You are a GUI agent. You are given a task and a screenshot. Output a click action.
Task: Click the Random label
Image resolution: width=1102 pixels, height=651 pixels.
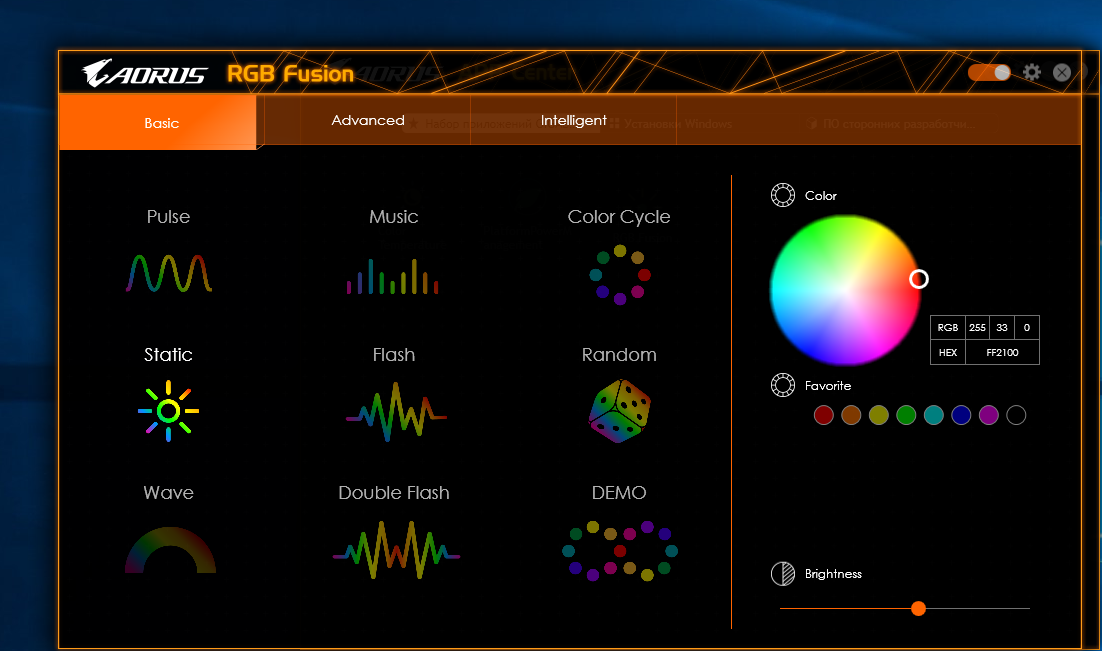click(x=619, y=354)
